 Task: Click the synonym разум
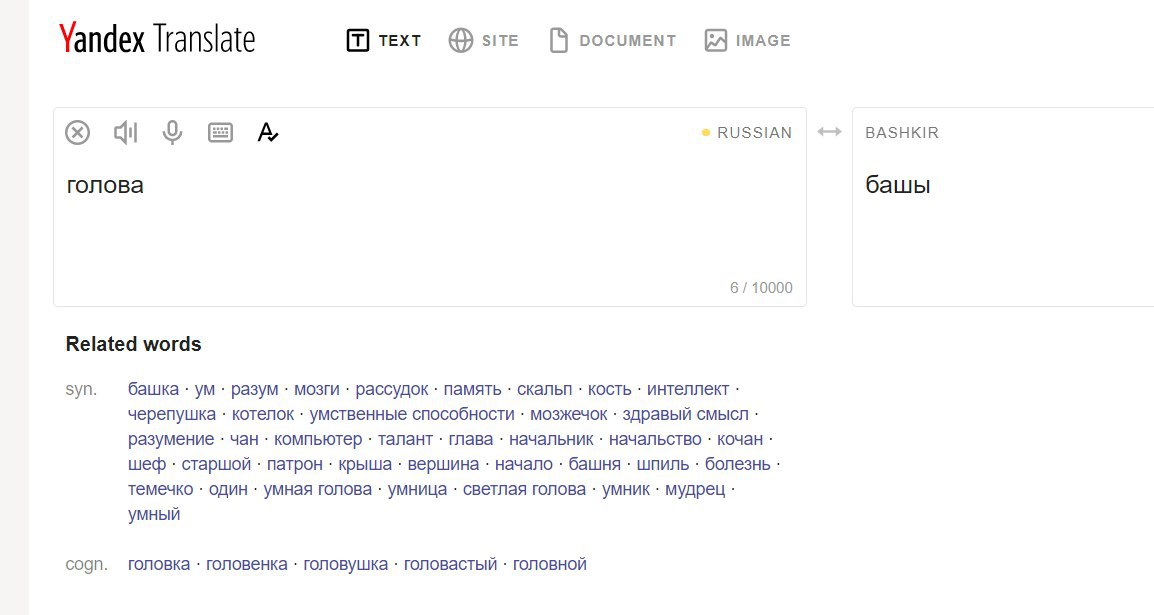[x=255, y=389]
